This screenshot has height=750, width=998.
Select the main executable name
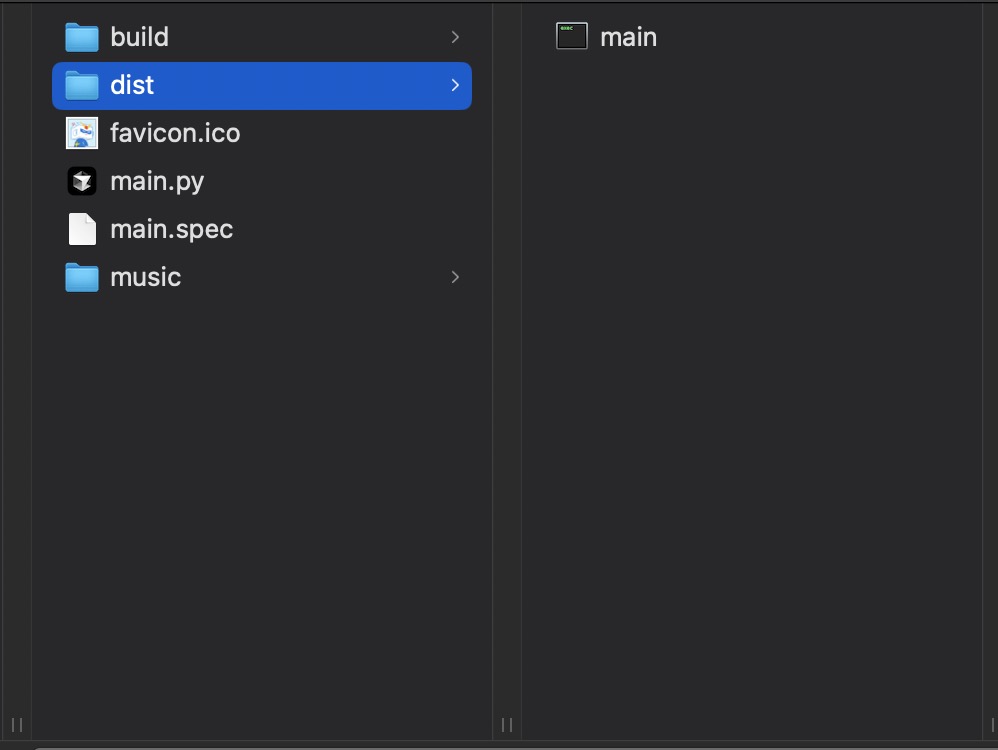[628, 38]
